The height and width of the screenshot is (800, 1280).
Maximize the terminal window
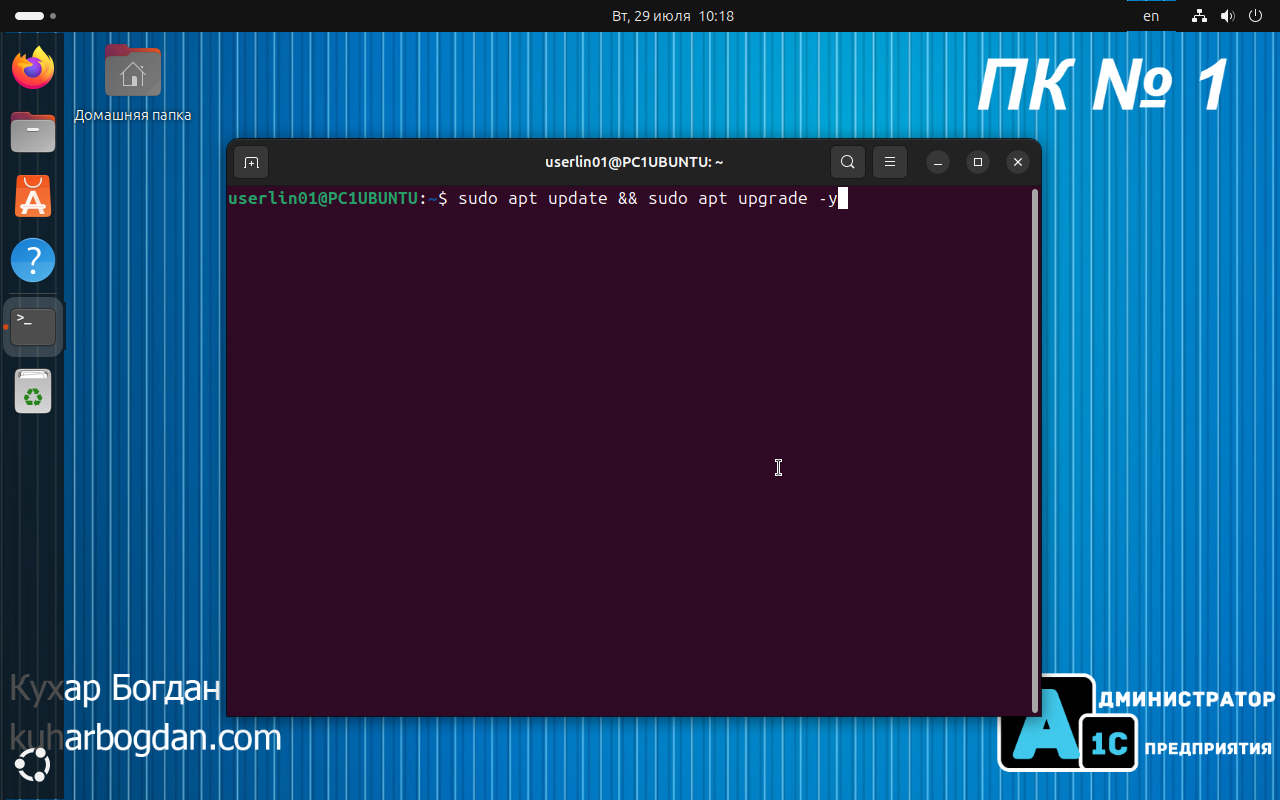point(977,162)
